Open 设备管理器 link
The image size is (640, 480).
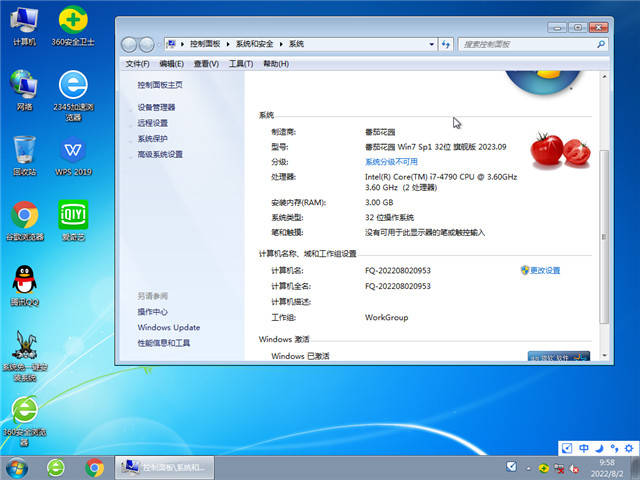point(156,107)
